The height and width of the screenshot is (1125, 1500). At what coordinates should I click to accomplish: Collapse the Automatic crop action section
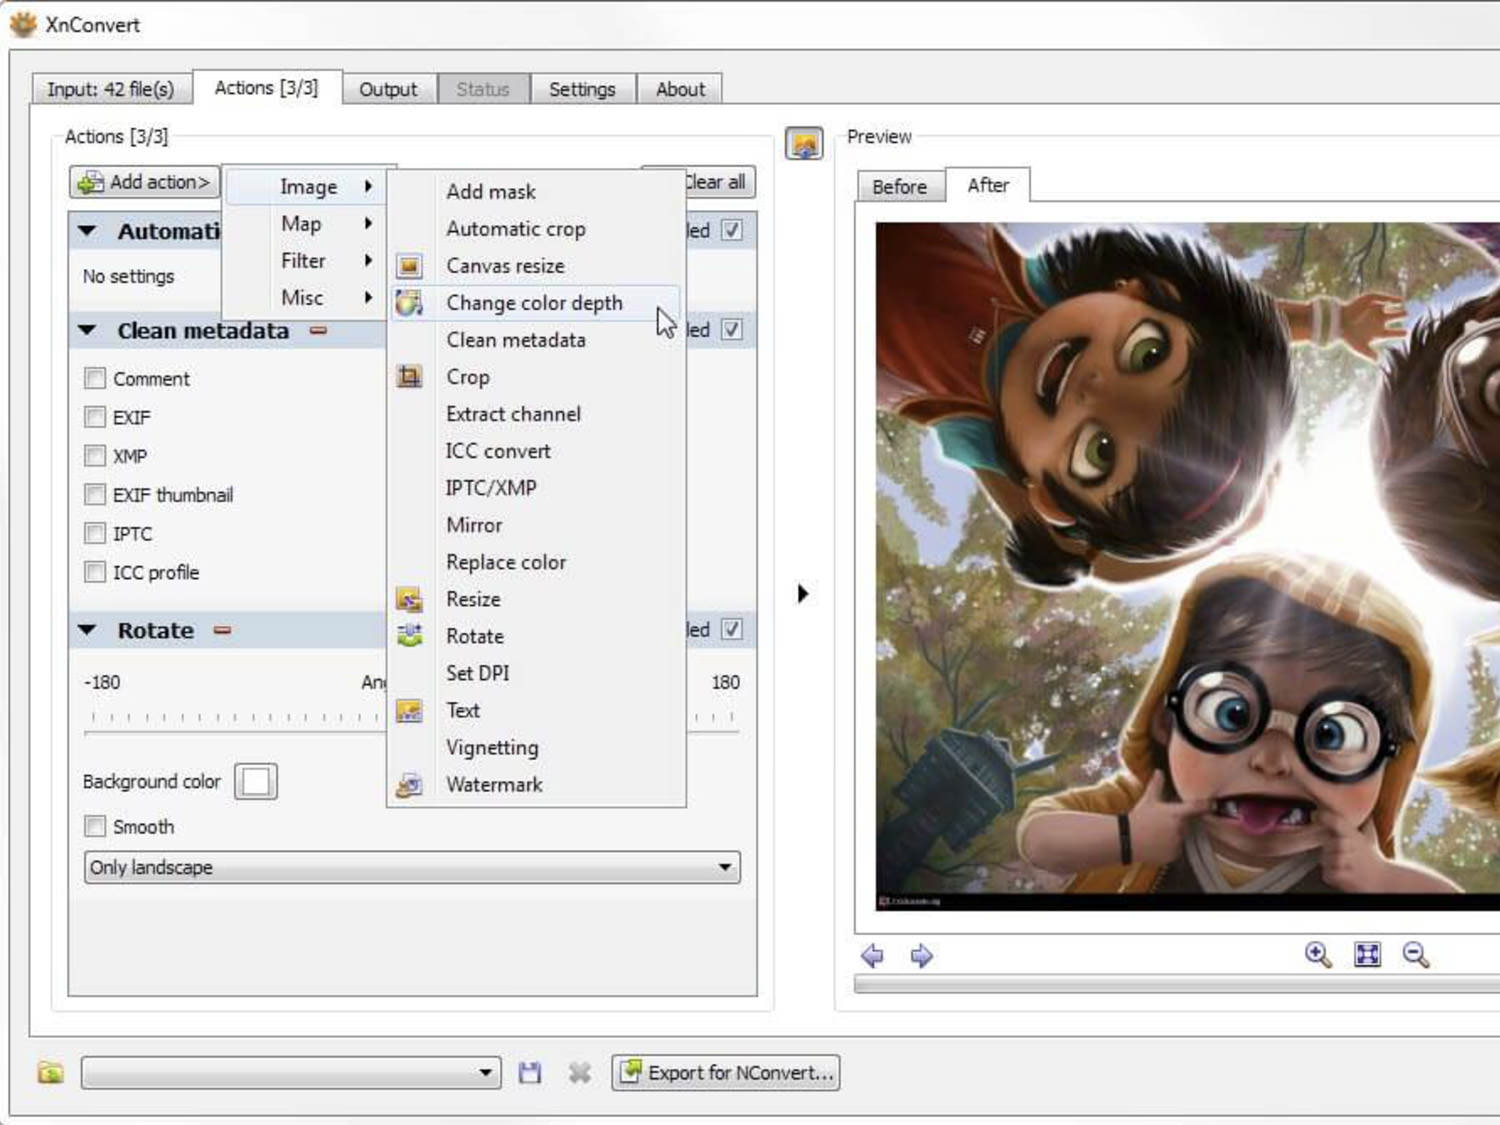(88, 231)
